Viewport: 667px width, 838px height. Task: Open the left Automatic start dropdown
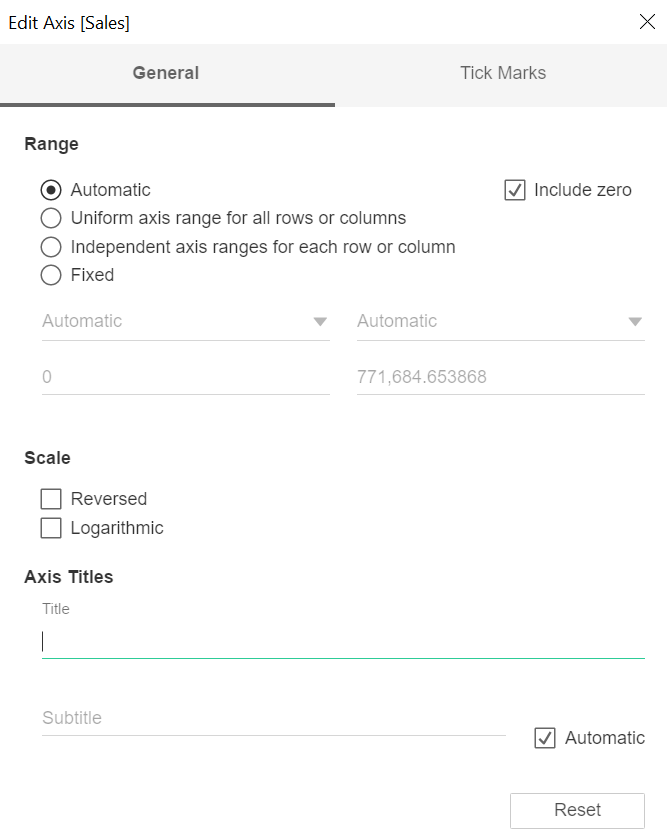[185, 321]
